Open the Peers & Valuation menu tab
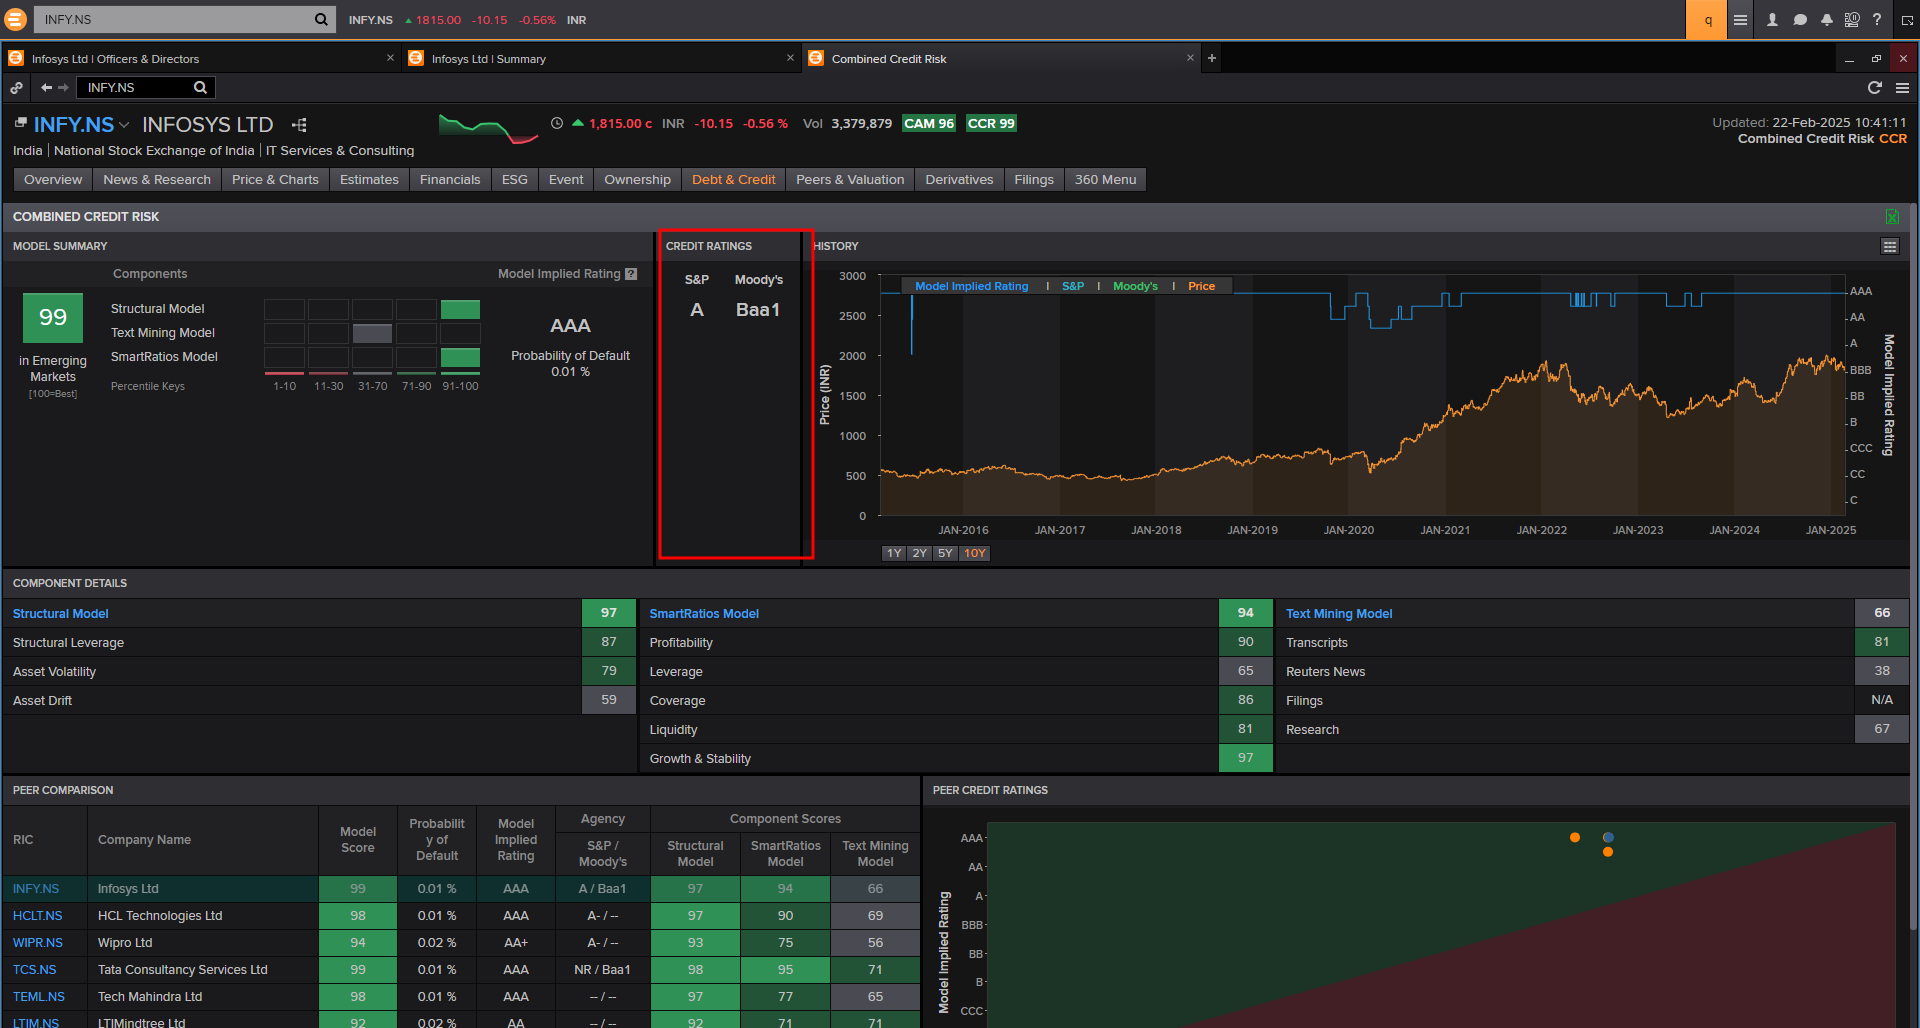The width and height of the screenshot is (1920, 1028). pyautogui.click(x=849, y=180)
